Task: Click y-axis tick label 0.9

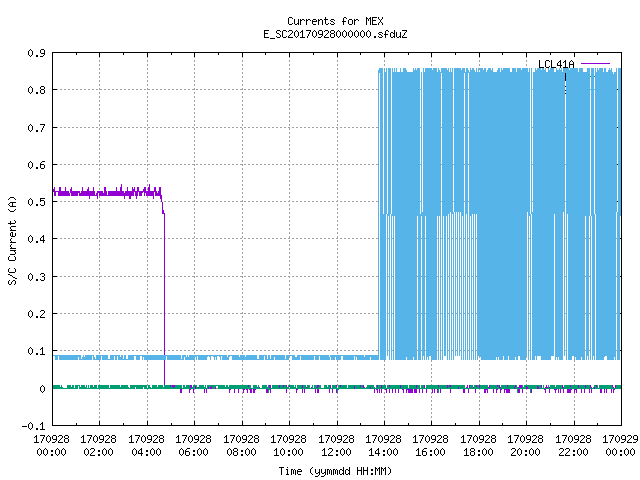Action: 36,53
